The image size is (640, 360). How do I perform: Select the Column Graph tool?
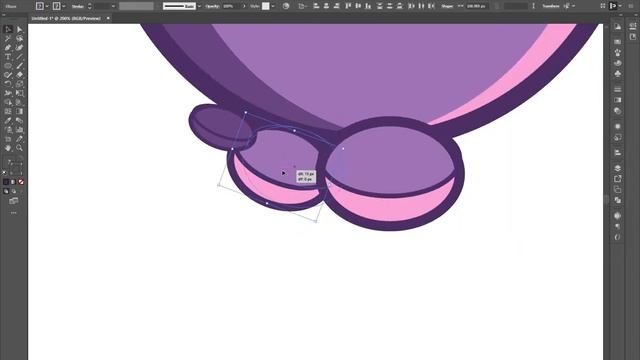point(19,130)
